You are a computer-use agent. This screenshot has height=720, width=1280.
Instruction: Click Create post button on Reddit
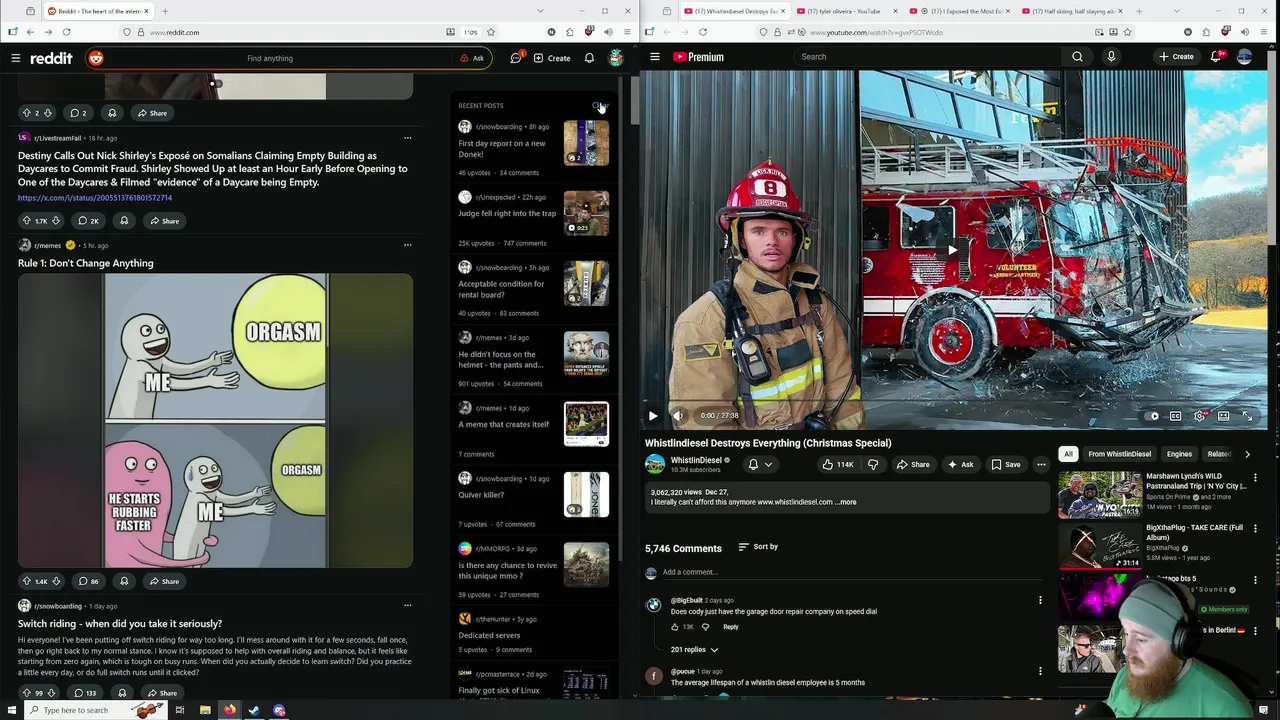tap(552, 58)
